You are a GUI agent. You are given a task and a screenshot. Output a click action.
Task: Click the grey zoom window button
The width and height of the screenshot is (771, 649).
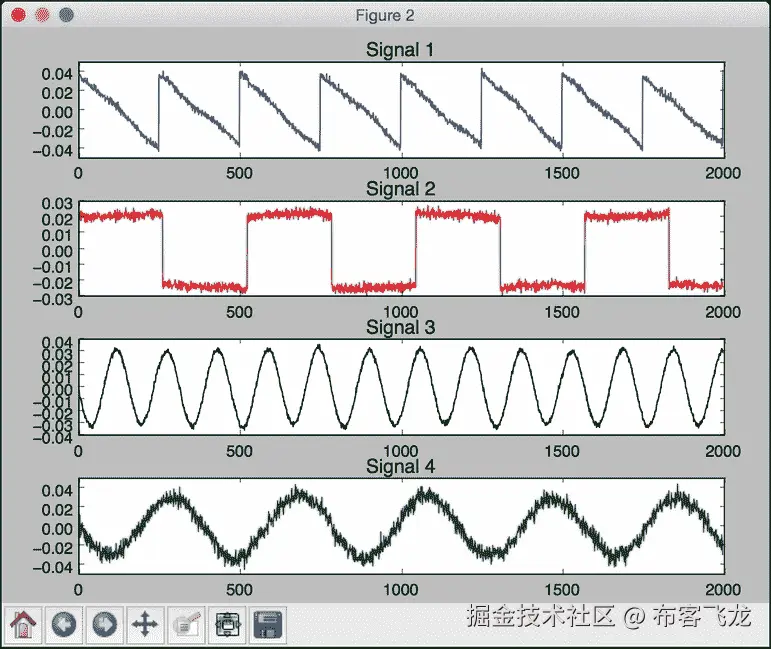pos(66,15)
